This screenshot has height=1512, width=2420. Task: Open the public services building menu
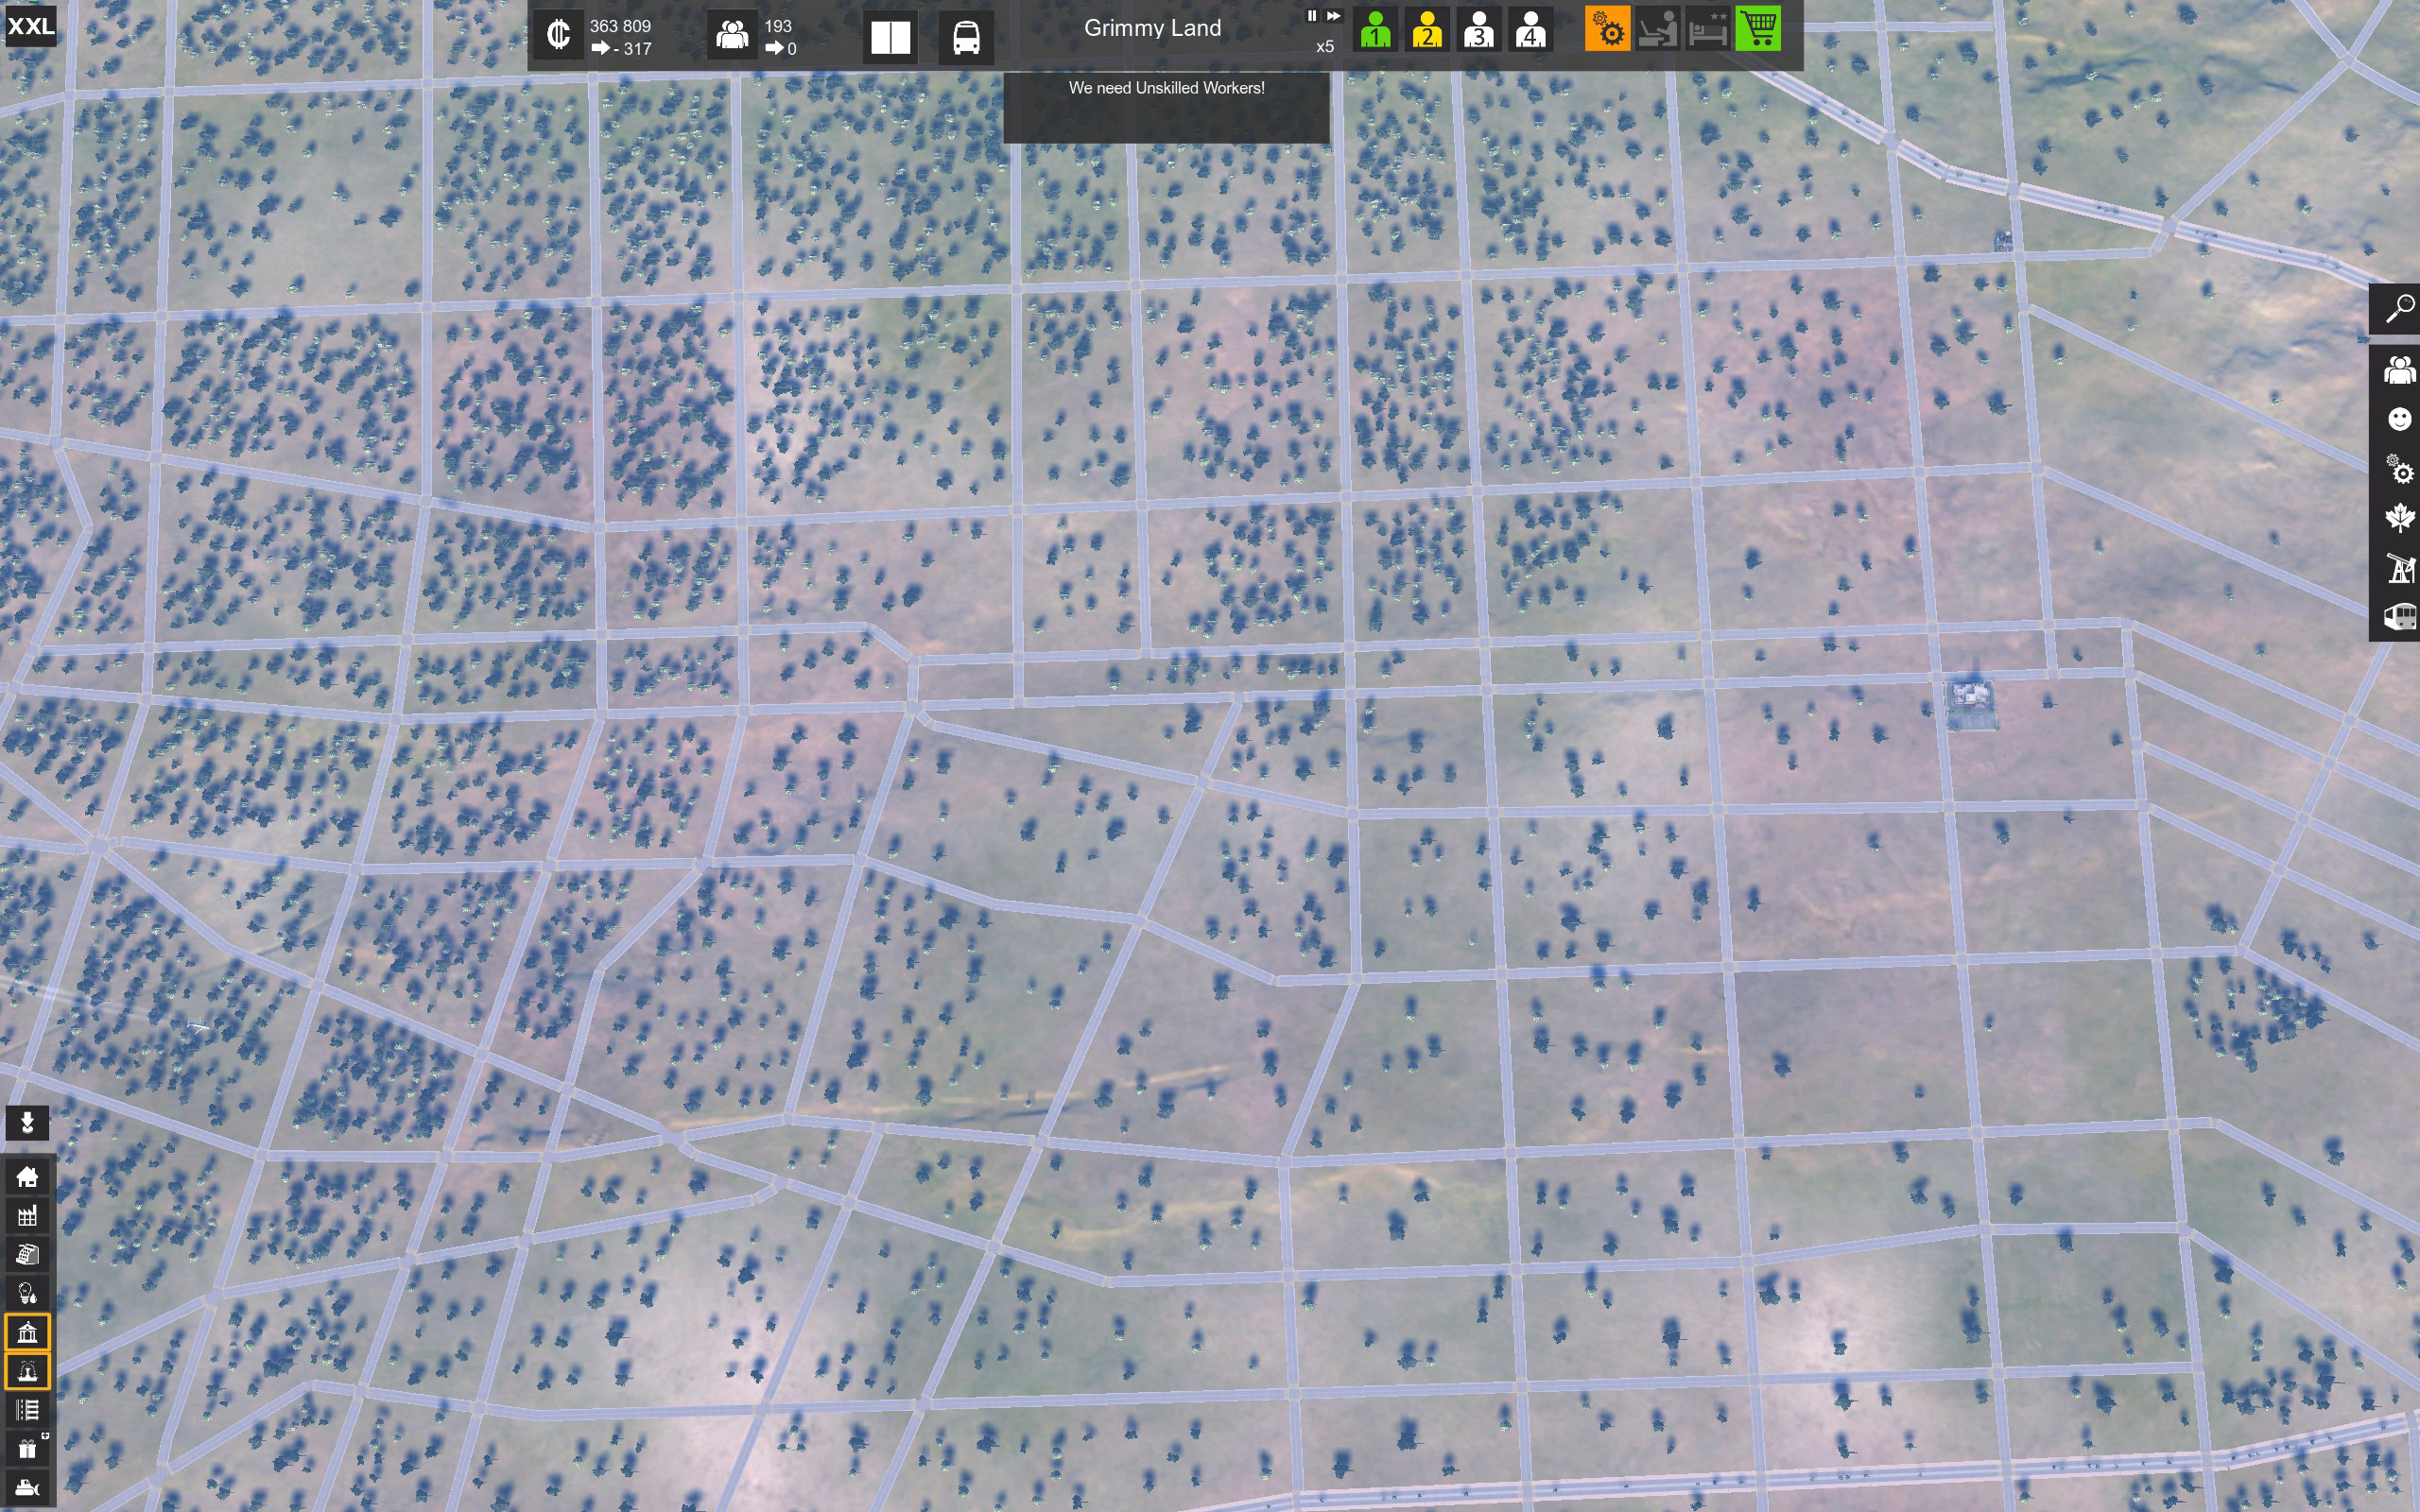pos(27,1332)
